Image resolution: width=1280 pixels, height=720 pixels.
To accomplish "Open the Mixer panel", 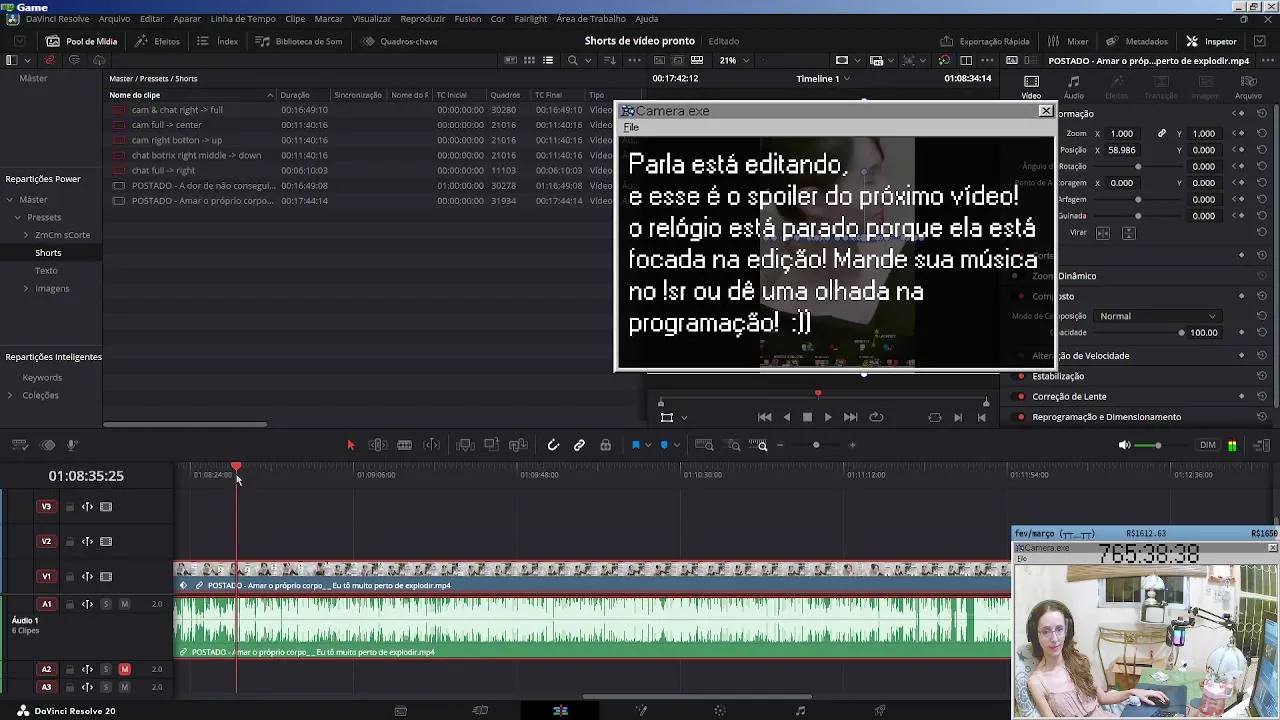I will tap(1068, 41).
